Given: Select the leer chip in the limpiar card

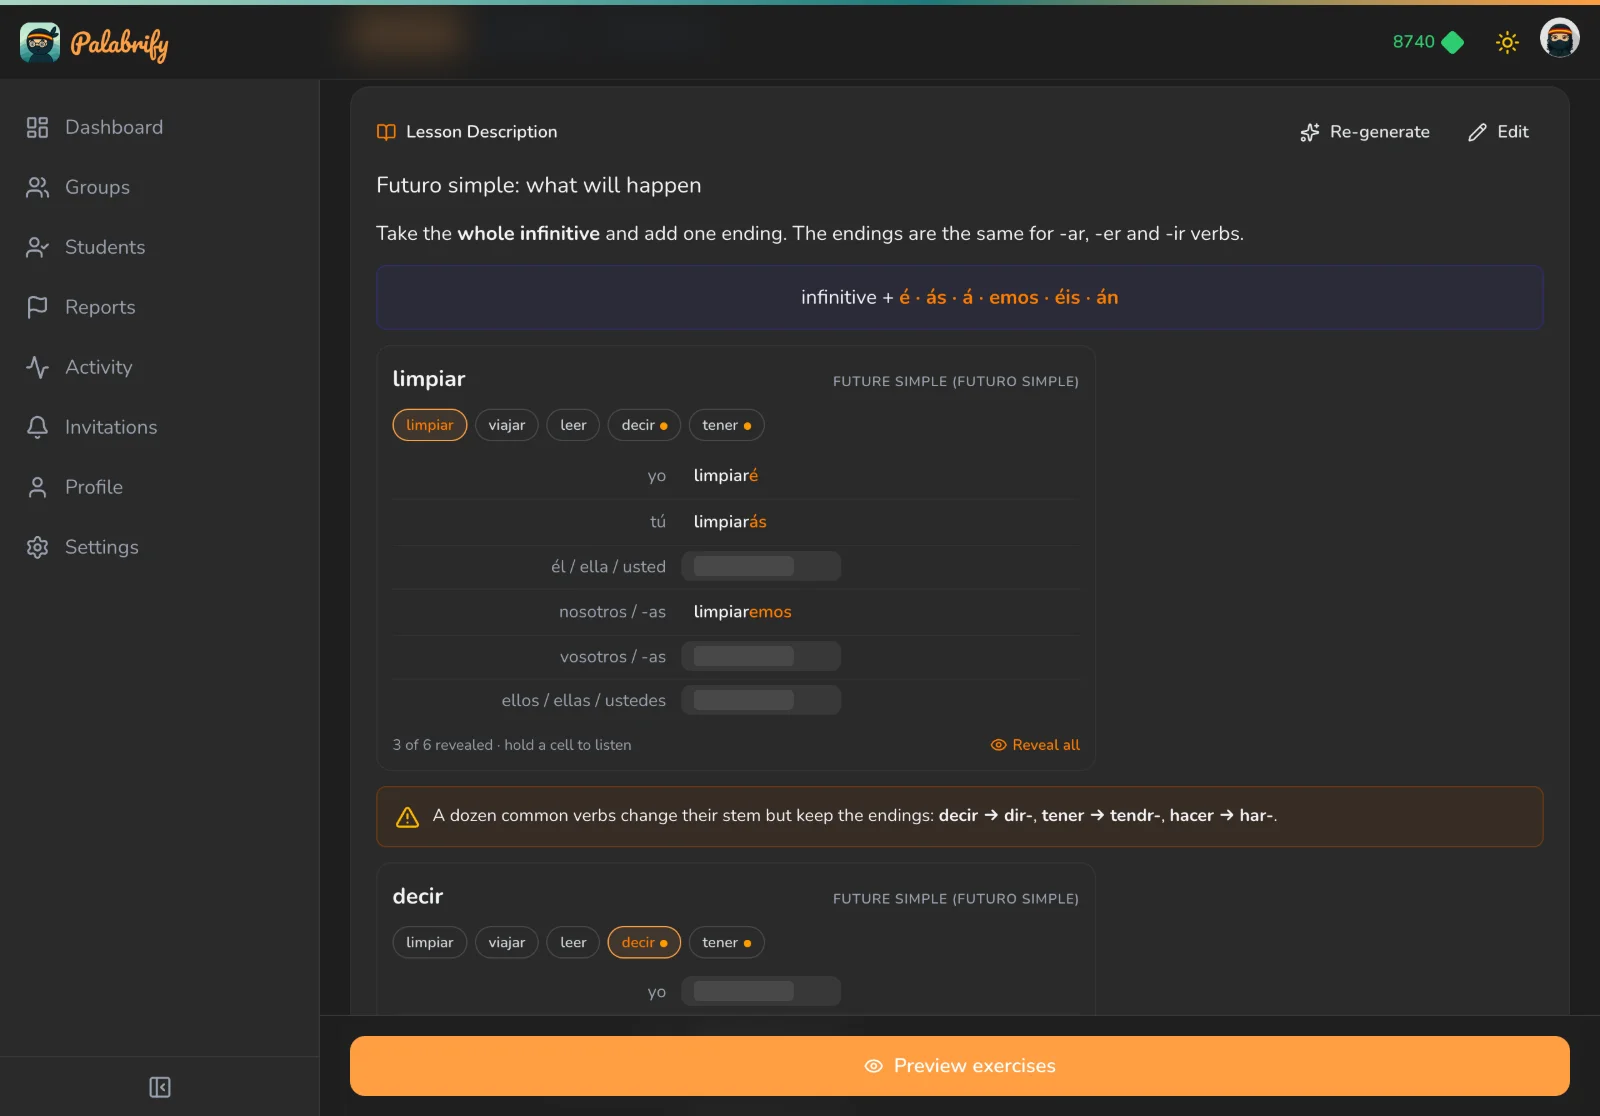Looking at the screenshot, I should coord(573,425).
